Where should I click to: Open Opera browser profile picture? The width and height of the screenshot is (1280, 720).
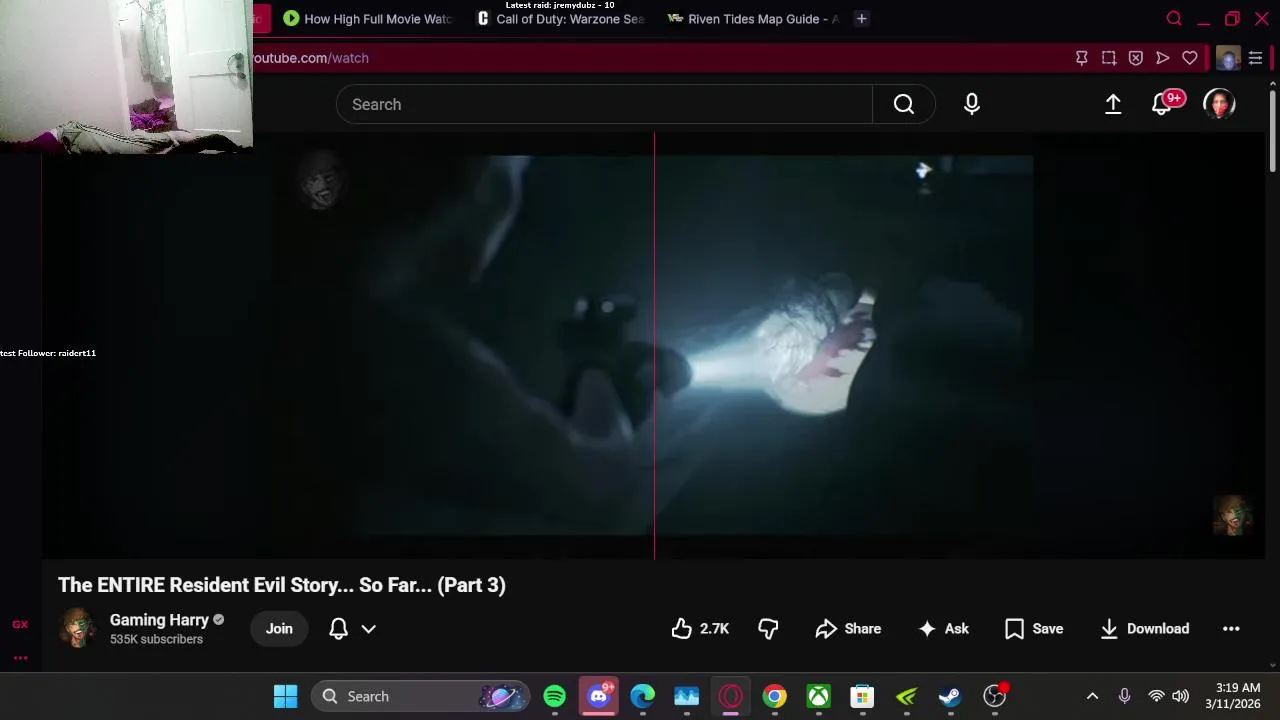point(1228,58)
